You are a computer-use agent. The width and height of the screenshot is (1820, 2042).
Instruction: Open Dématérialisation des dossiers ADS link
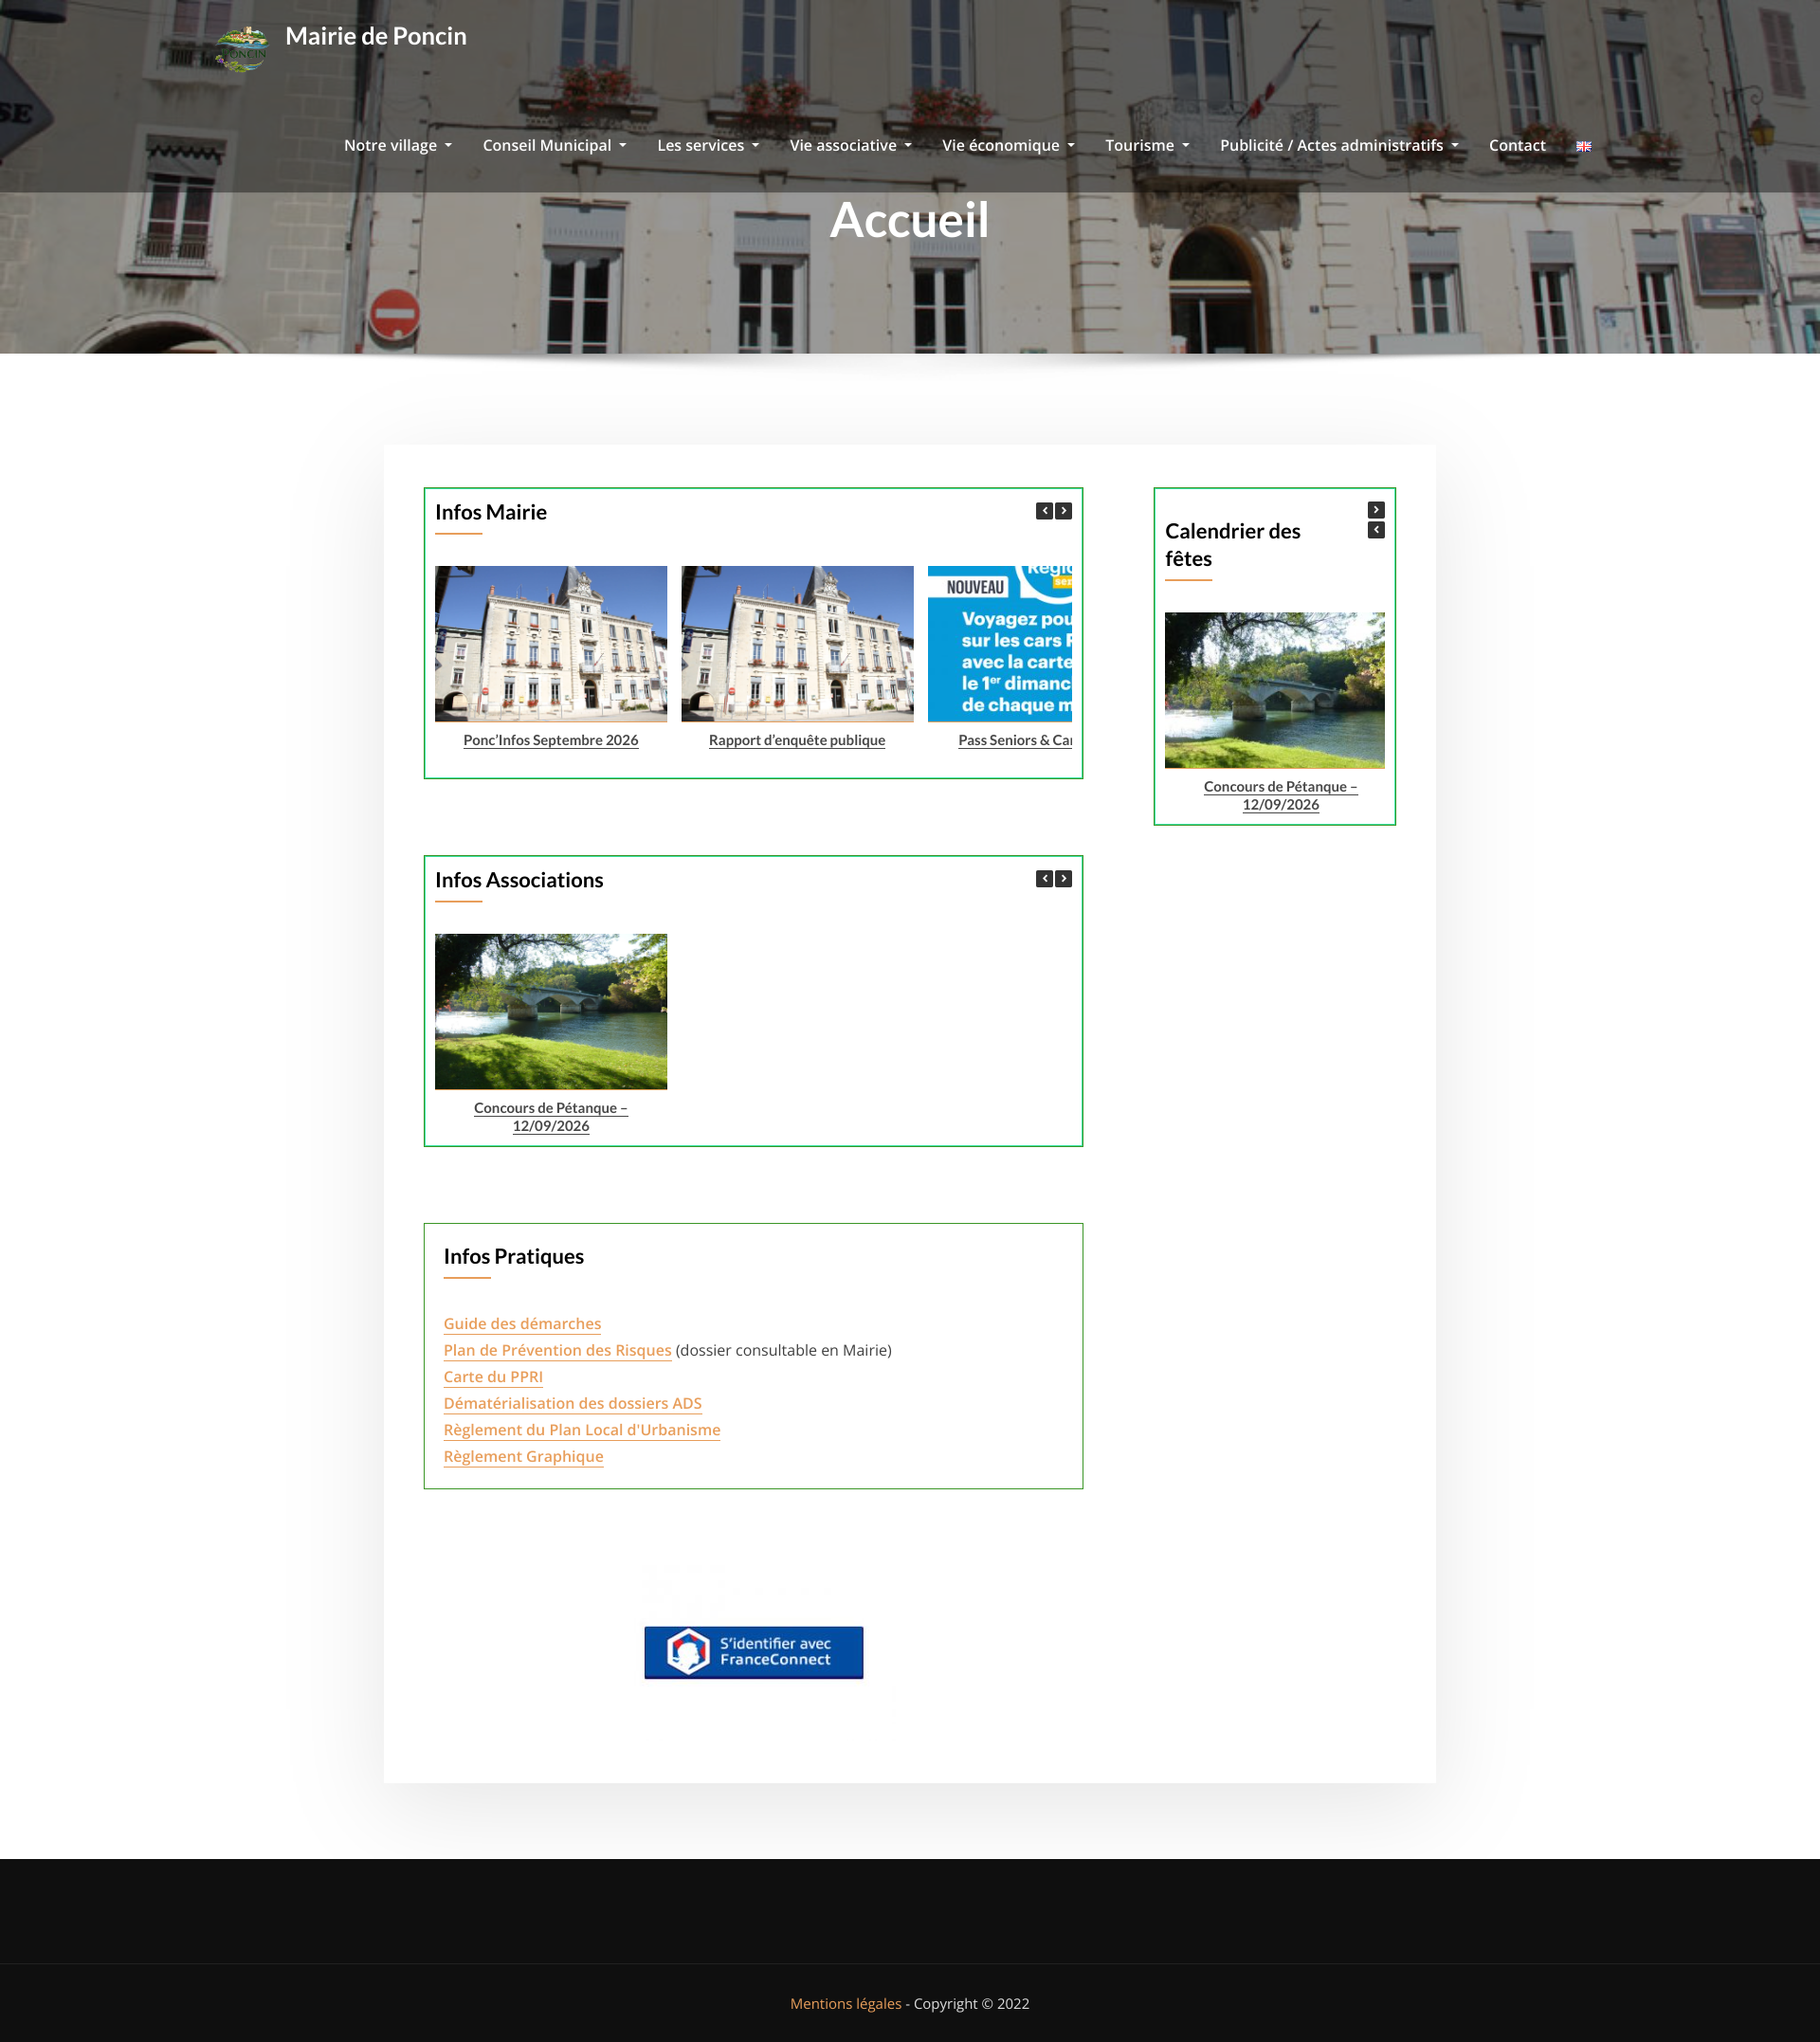(x=572, y=1404)
